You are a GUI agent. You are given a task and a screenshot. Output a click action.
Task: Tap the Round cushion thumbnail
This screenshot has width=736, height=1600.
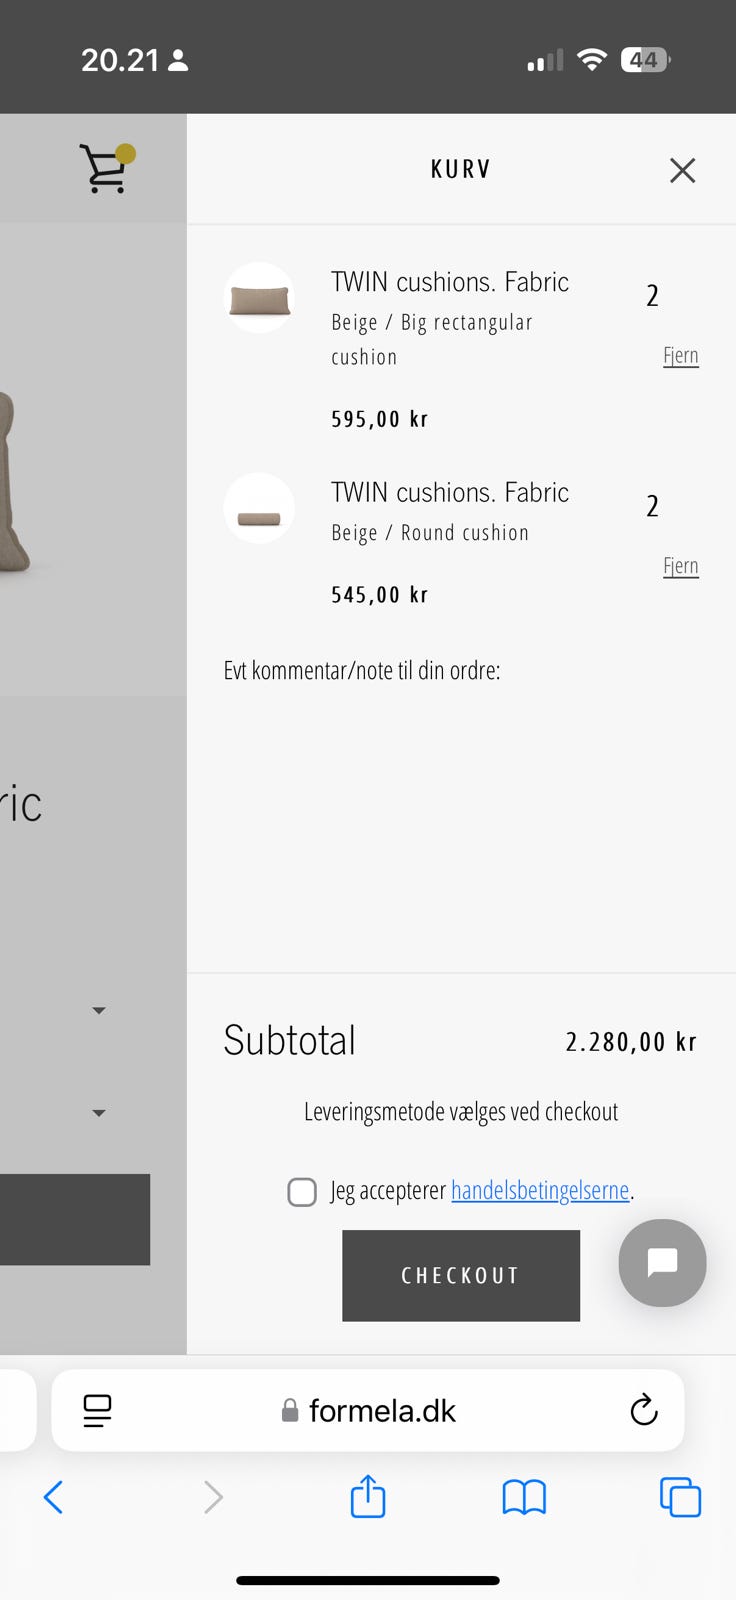(x=259, y=510)
